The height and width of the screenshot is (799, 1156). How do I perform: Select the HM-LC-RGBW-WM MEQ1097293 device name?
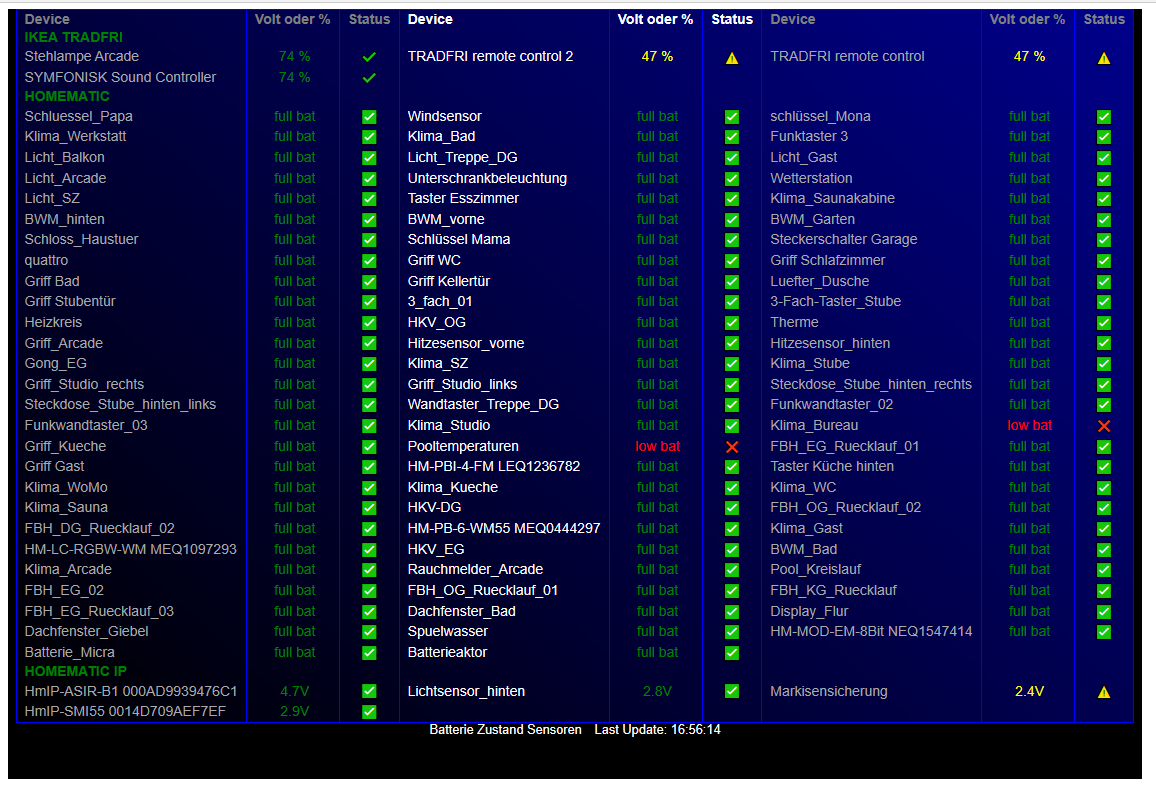pyautogui.click(x=130, y=549)
